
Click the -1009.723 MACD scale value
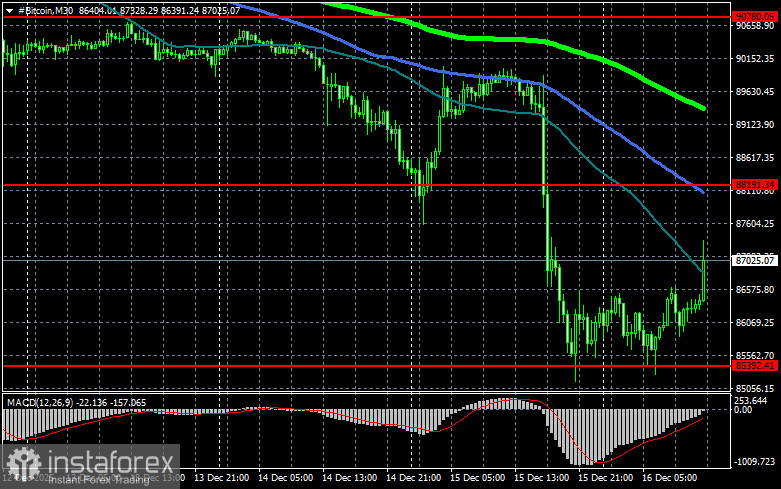pyautogui.click(x=754, y=462)
